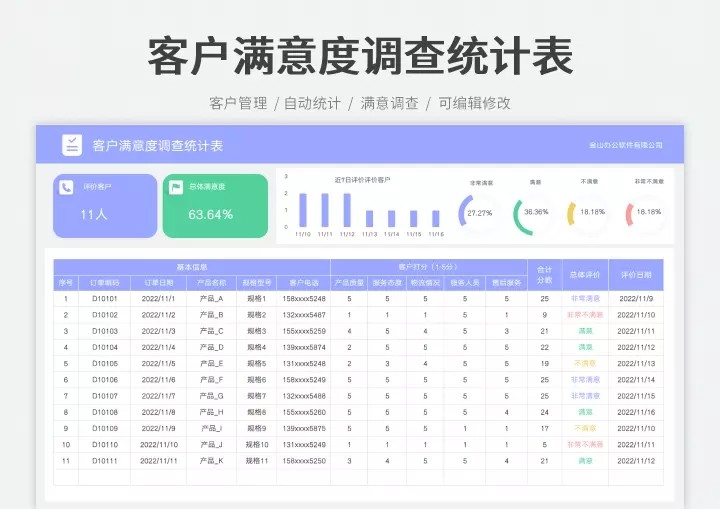Select the total score 19 in D10105 row
720x509 pixels.
coord(545,363)
